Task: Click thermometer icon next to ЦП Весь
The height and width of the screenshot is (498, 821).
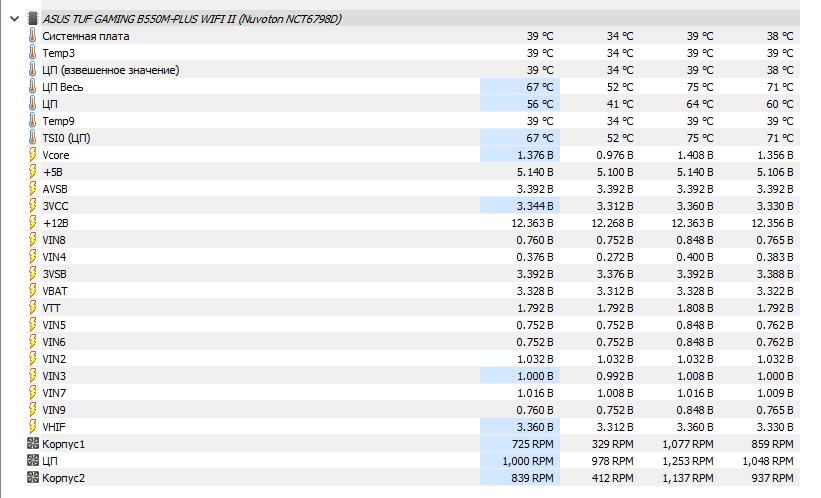Action: 32,87
